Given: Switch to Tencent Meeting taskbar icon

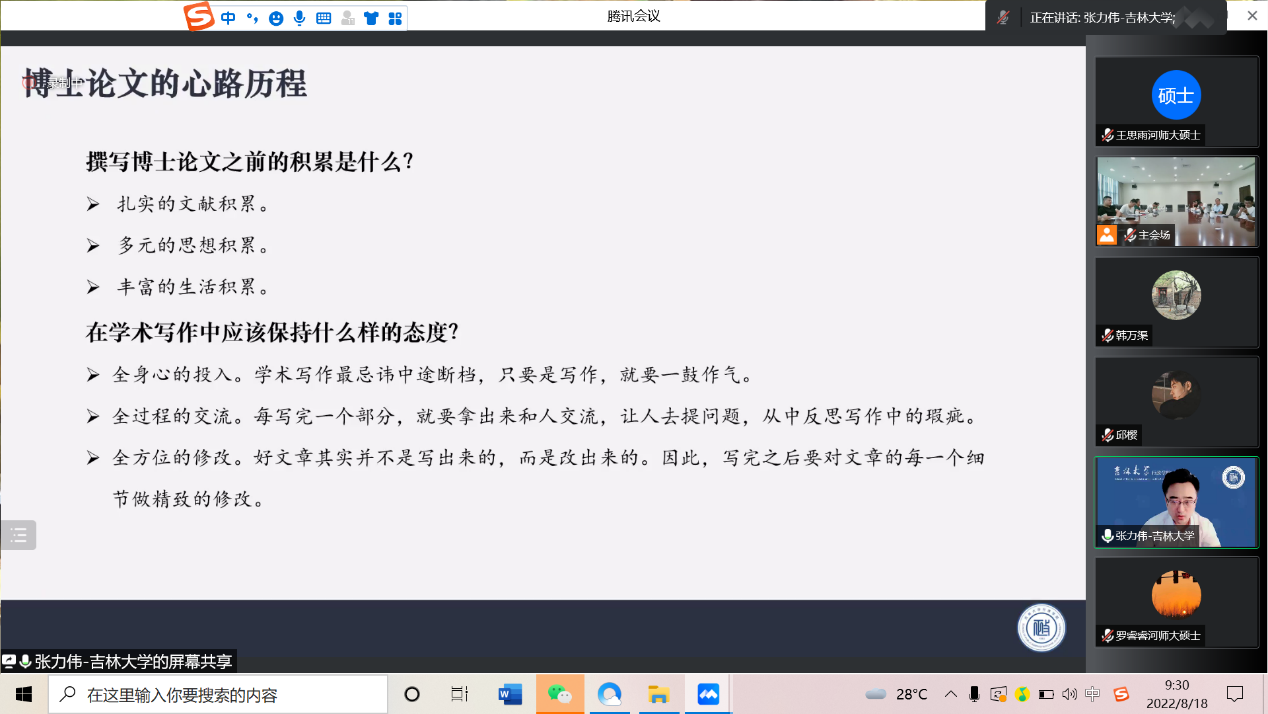Looking at the screenshot, I should (x=708, y=694).
